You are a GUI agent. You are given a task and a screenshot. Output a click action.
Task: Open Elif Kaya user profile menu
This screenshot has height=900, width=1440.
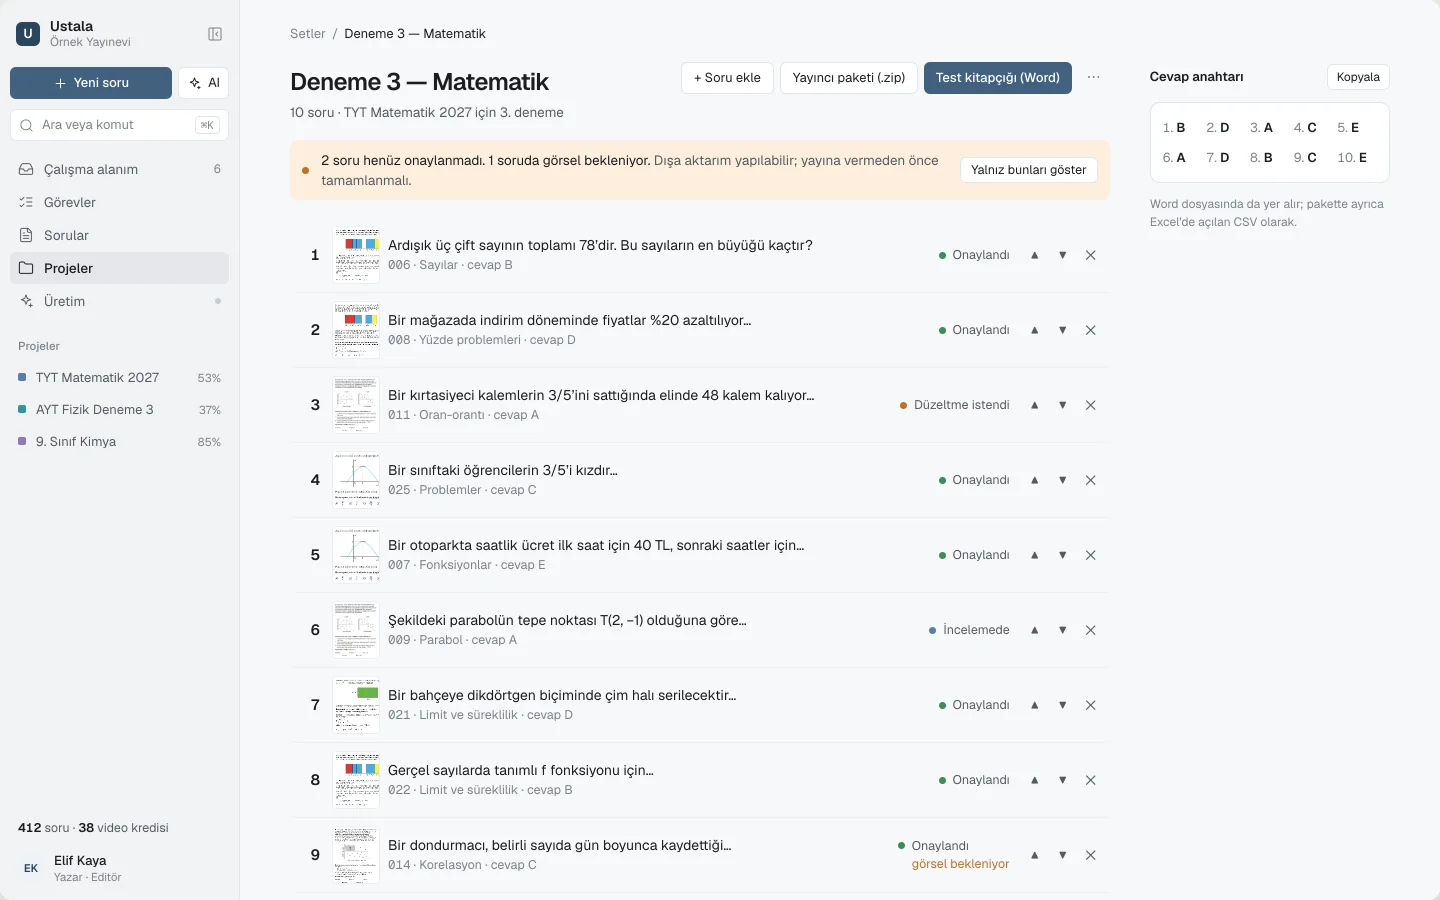tap(119, 868)
